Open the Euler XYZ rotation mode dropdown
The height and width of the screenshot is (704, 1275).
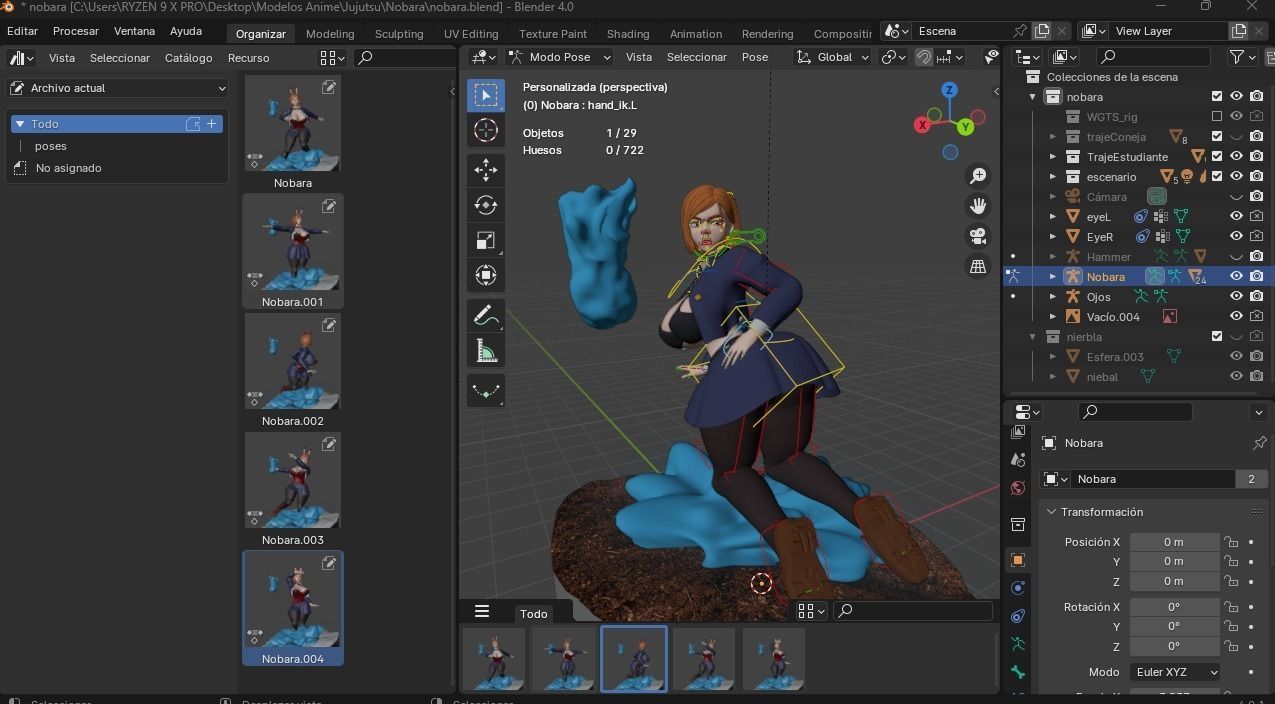[x=1176, y=672]
